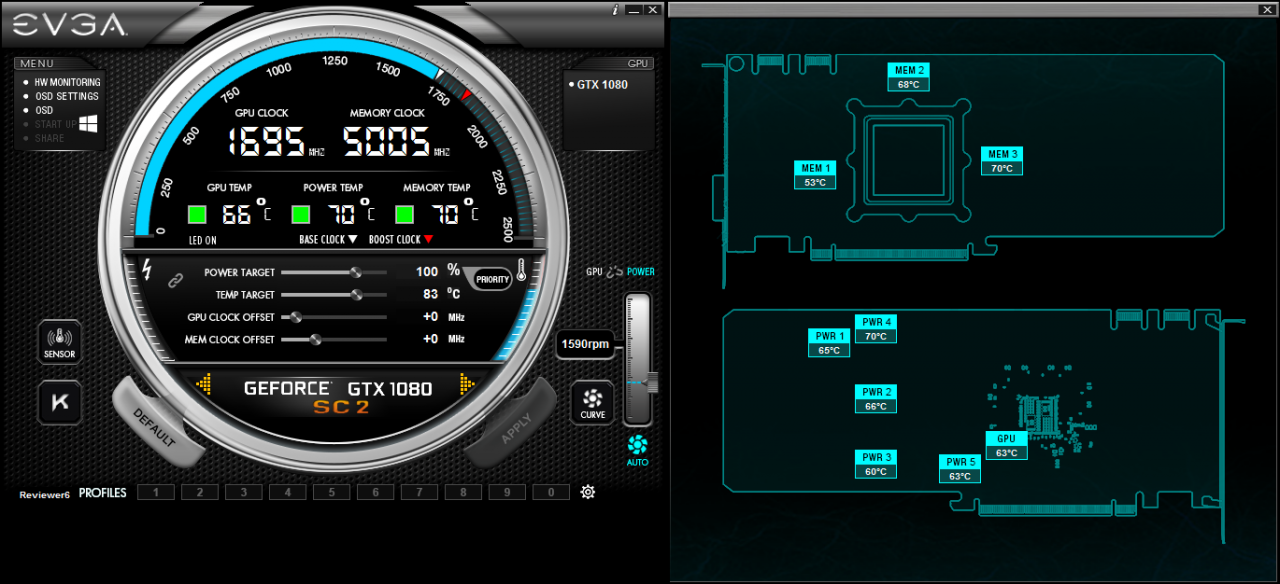Select GTX 1080 in GPU list

(602, 85)
